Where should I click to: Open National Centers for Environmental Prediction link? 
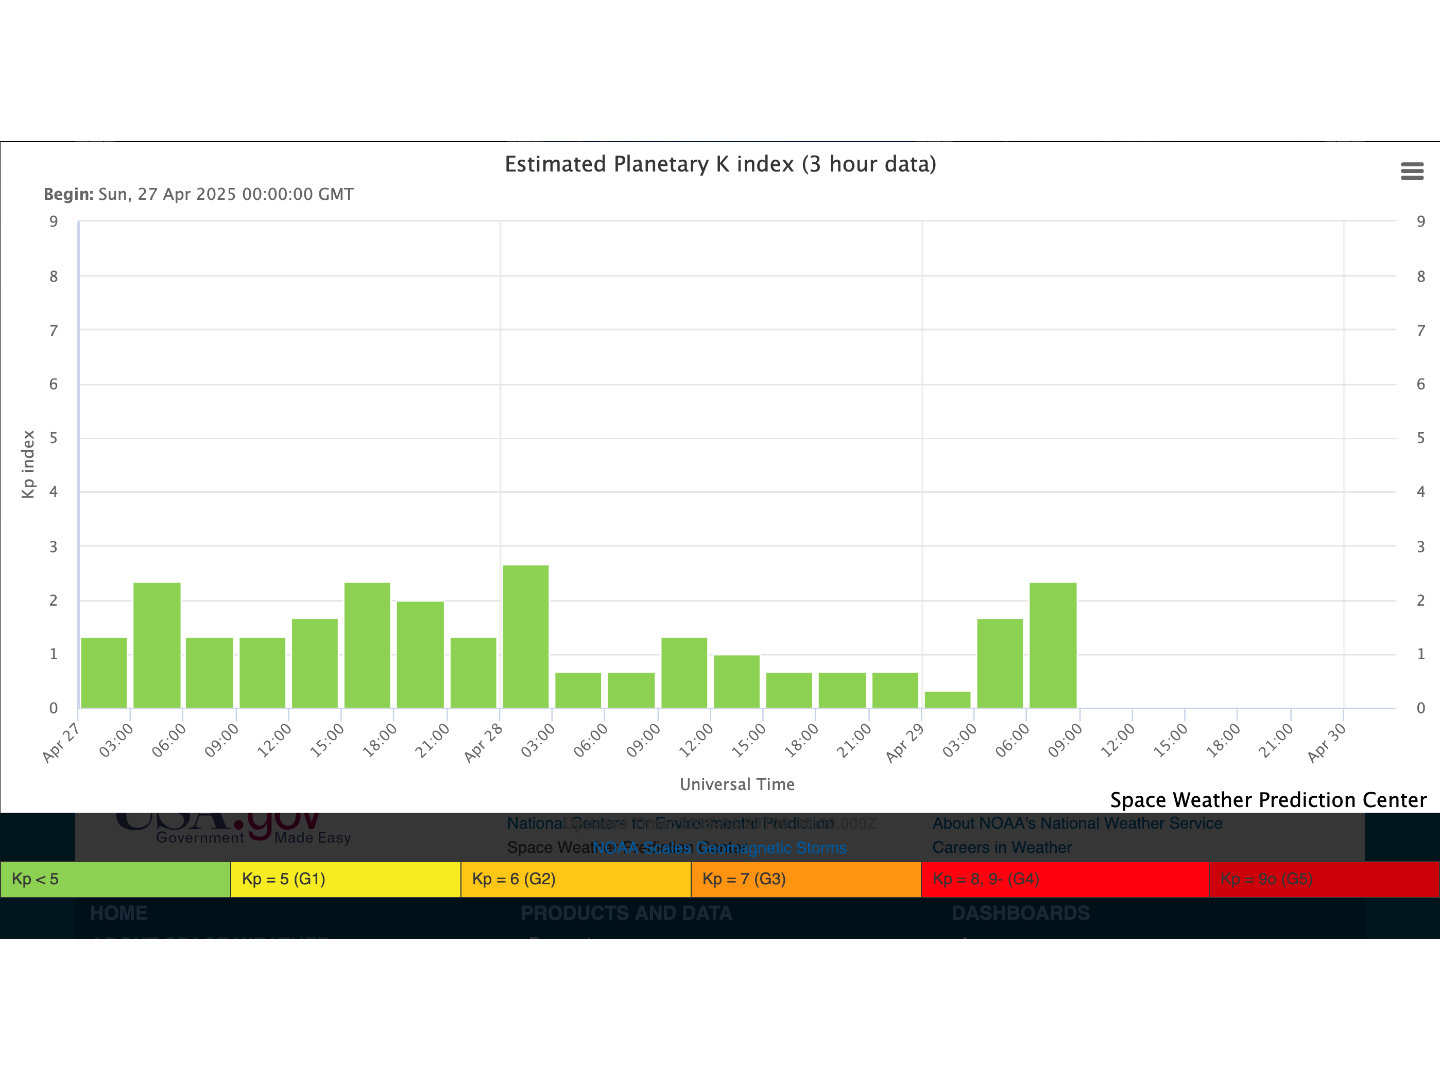click(x=670, y=823)
